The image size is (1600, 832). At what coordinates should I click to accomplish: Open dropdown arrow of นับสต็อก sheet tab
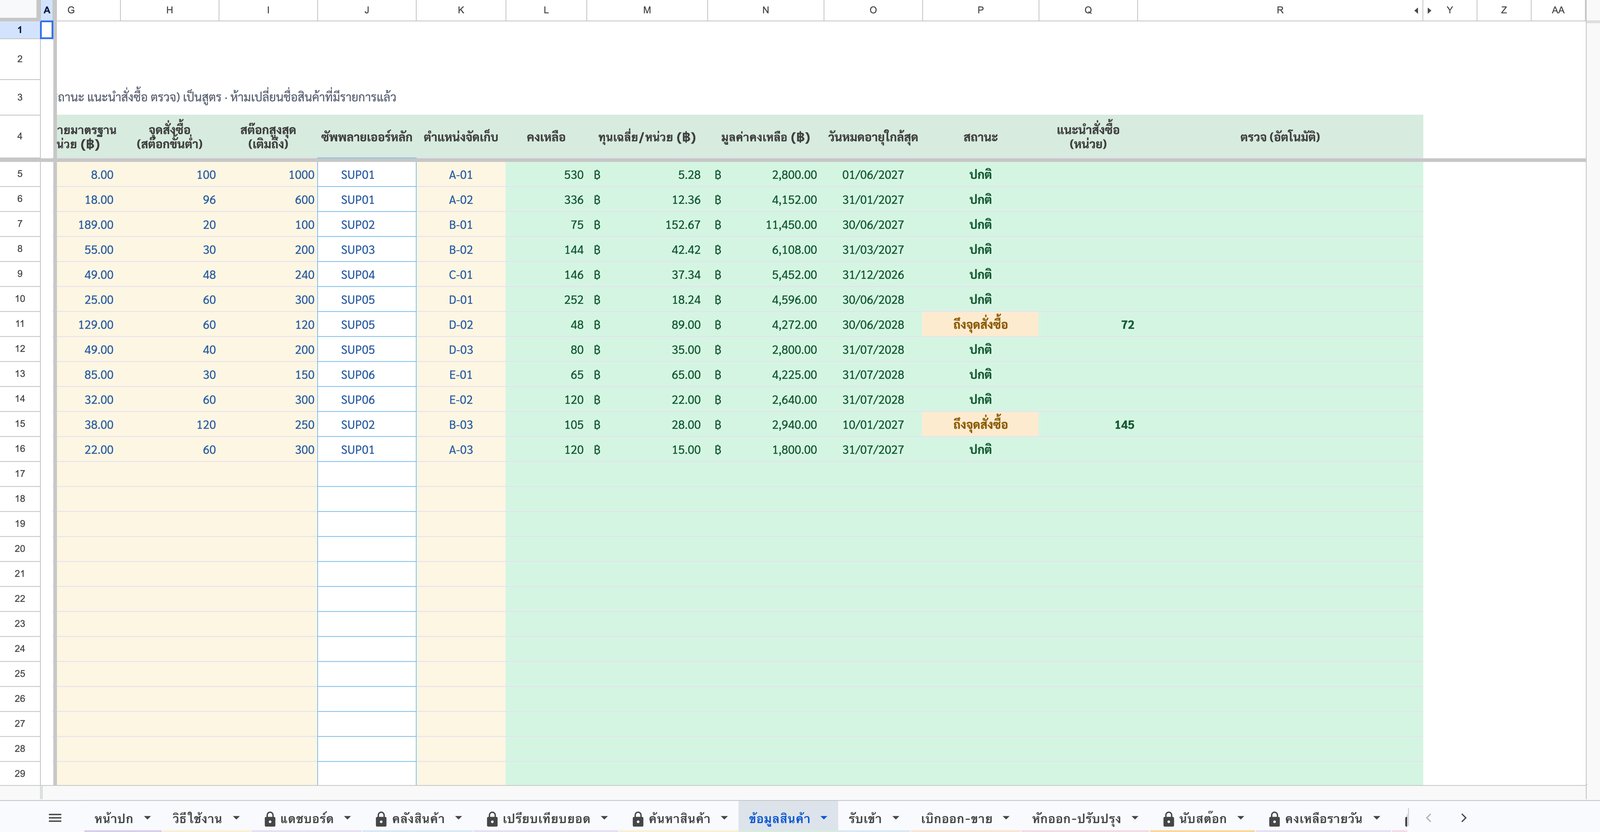click(x=1240, y=818)
